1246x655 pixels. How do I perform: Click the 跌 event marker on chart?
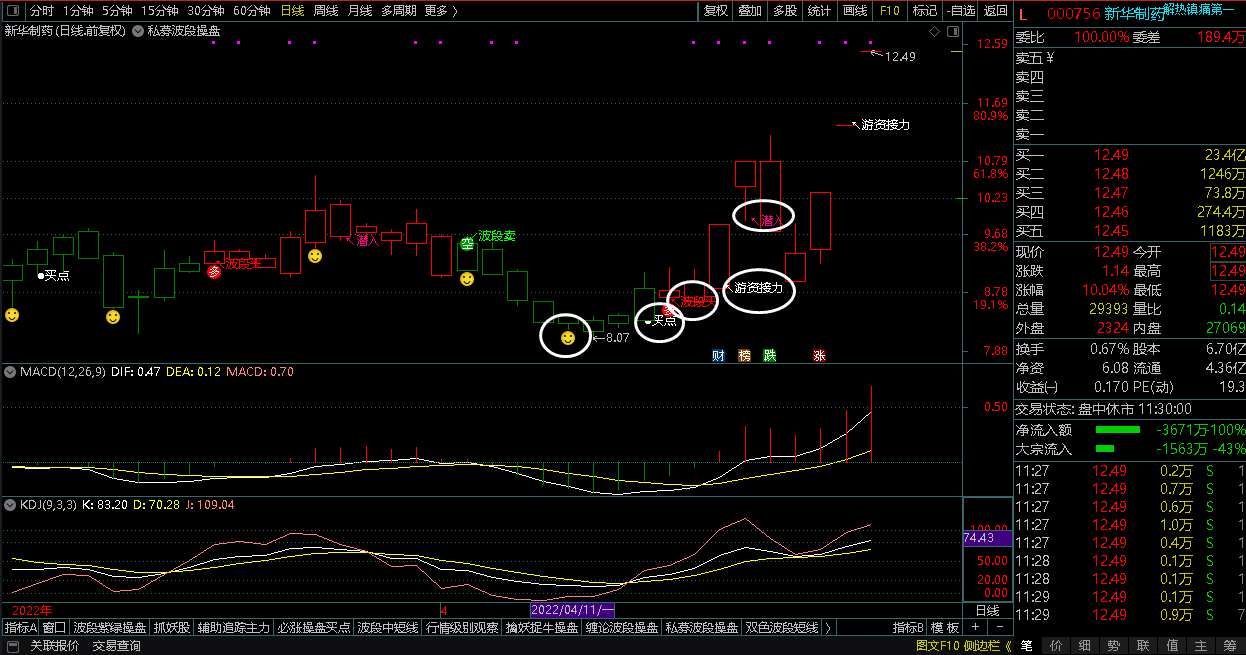(x=769, y=355)
